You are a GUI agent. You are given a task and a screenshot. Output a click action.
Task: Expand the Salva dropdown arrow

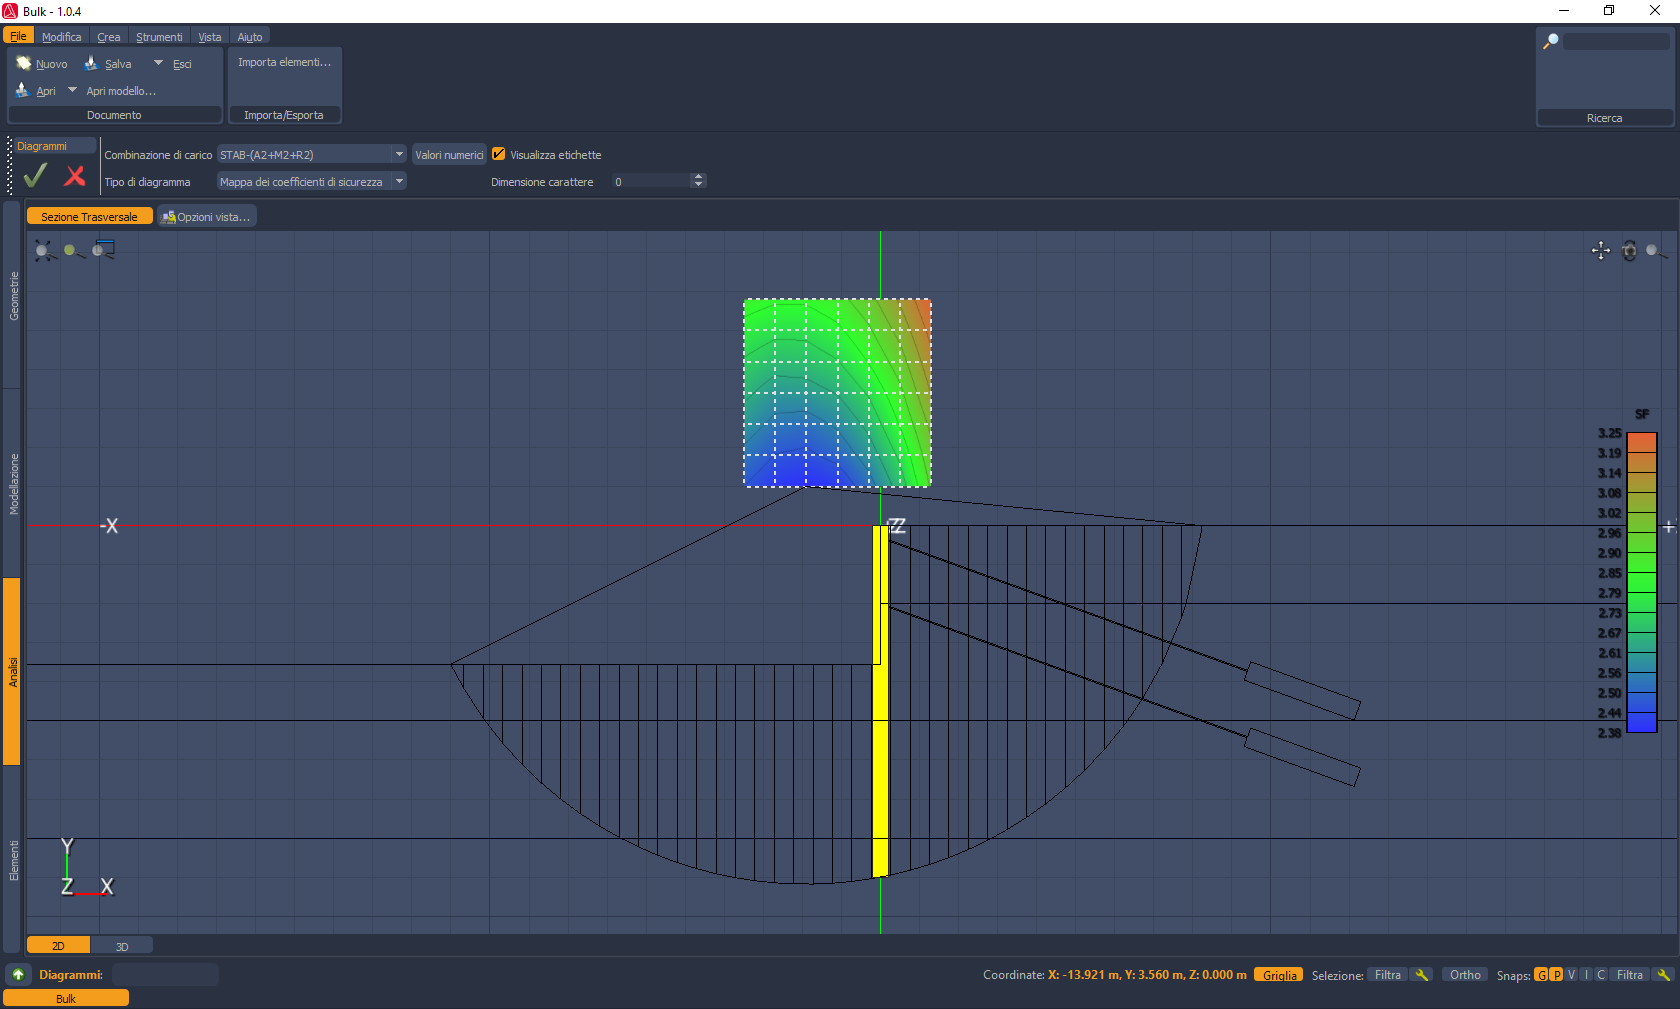click(x=158, y=63)
